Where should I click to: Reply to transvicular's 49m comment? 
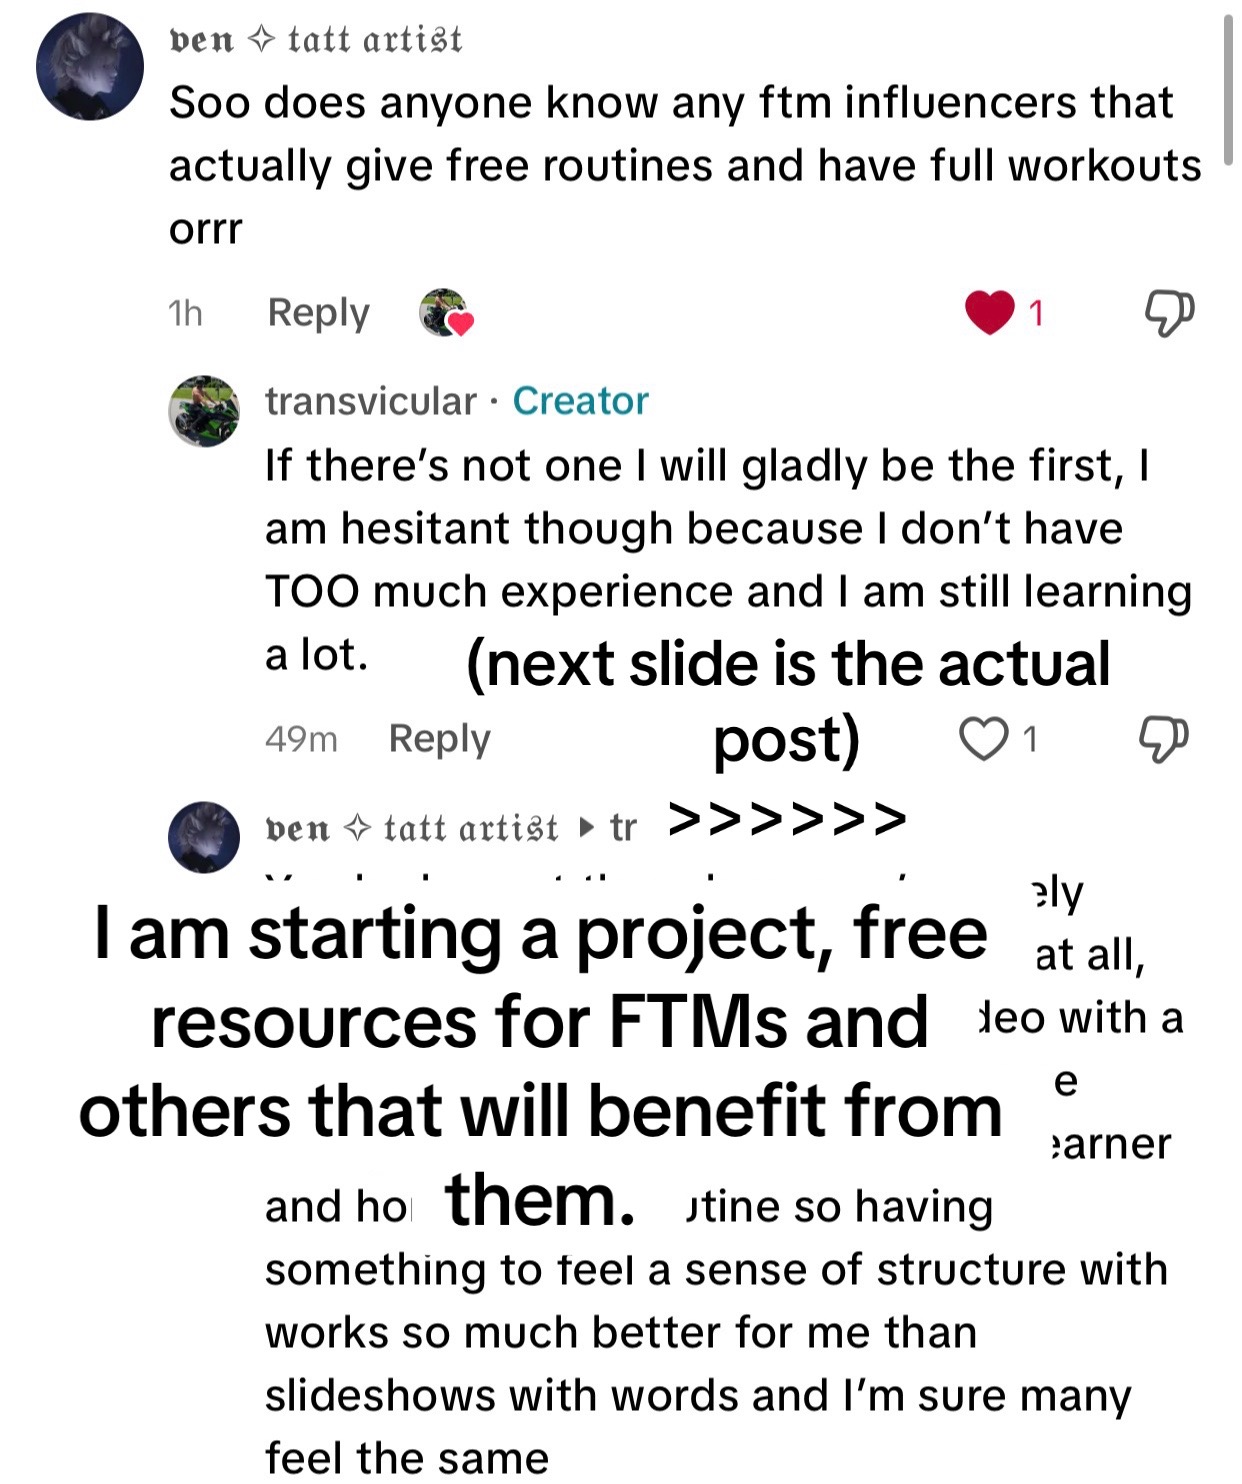[x=439, y=739]
